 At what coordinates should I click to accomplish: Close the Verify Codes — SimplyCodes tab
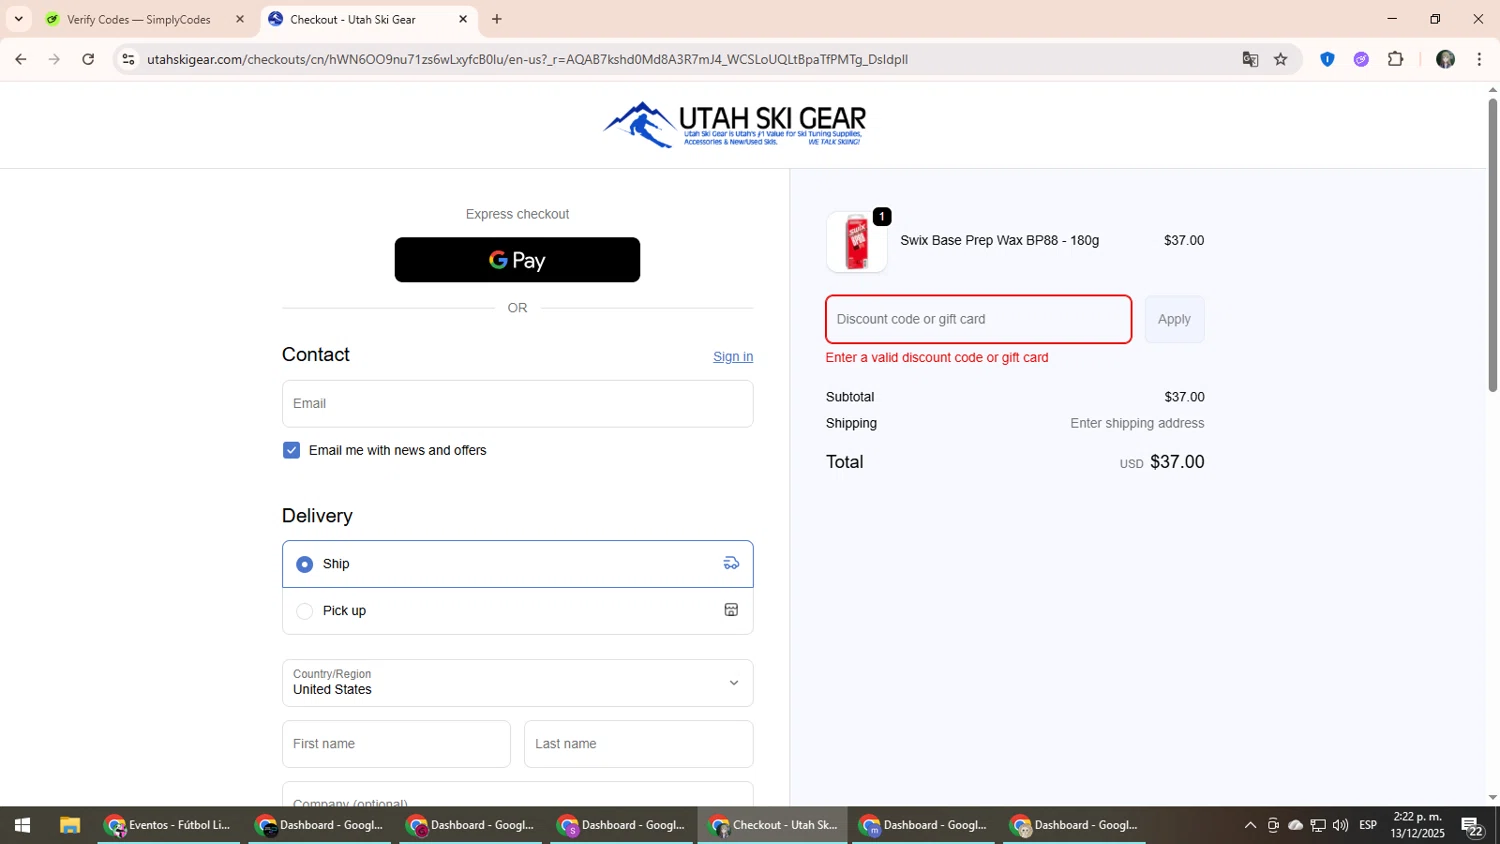pyautogui.click(x=240, y=19)
